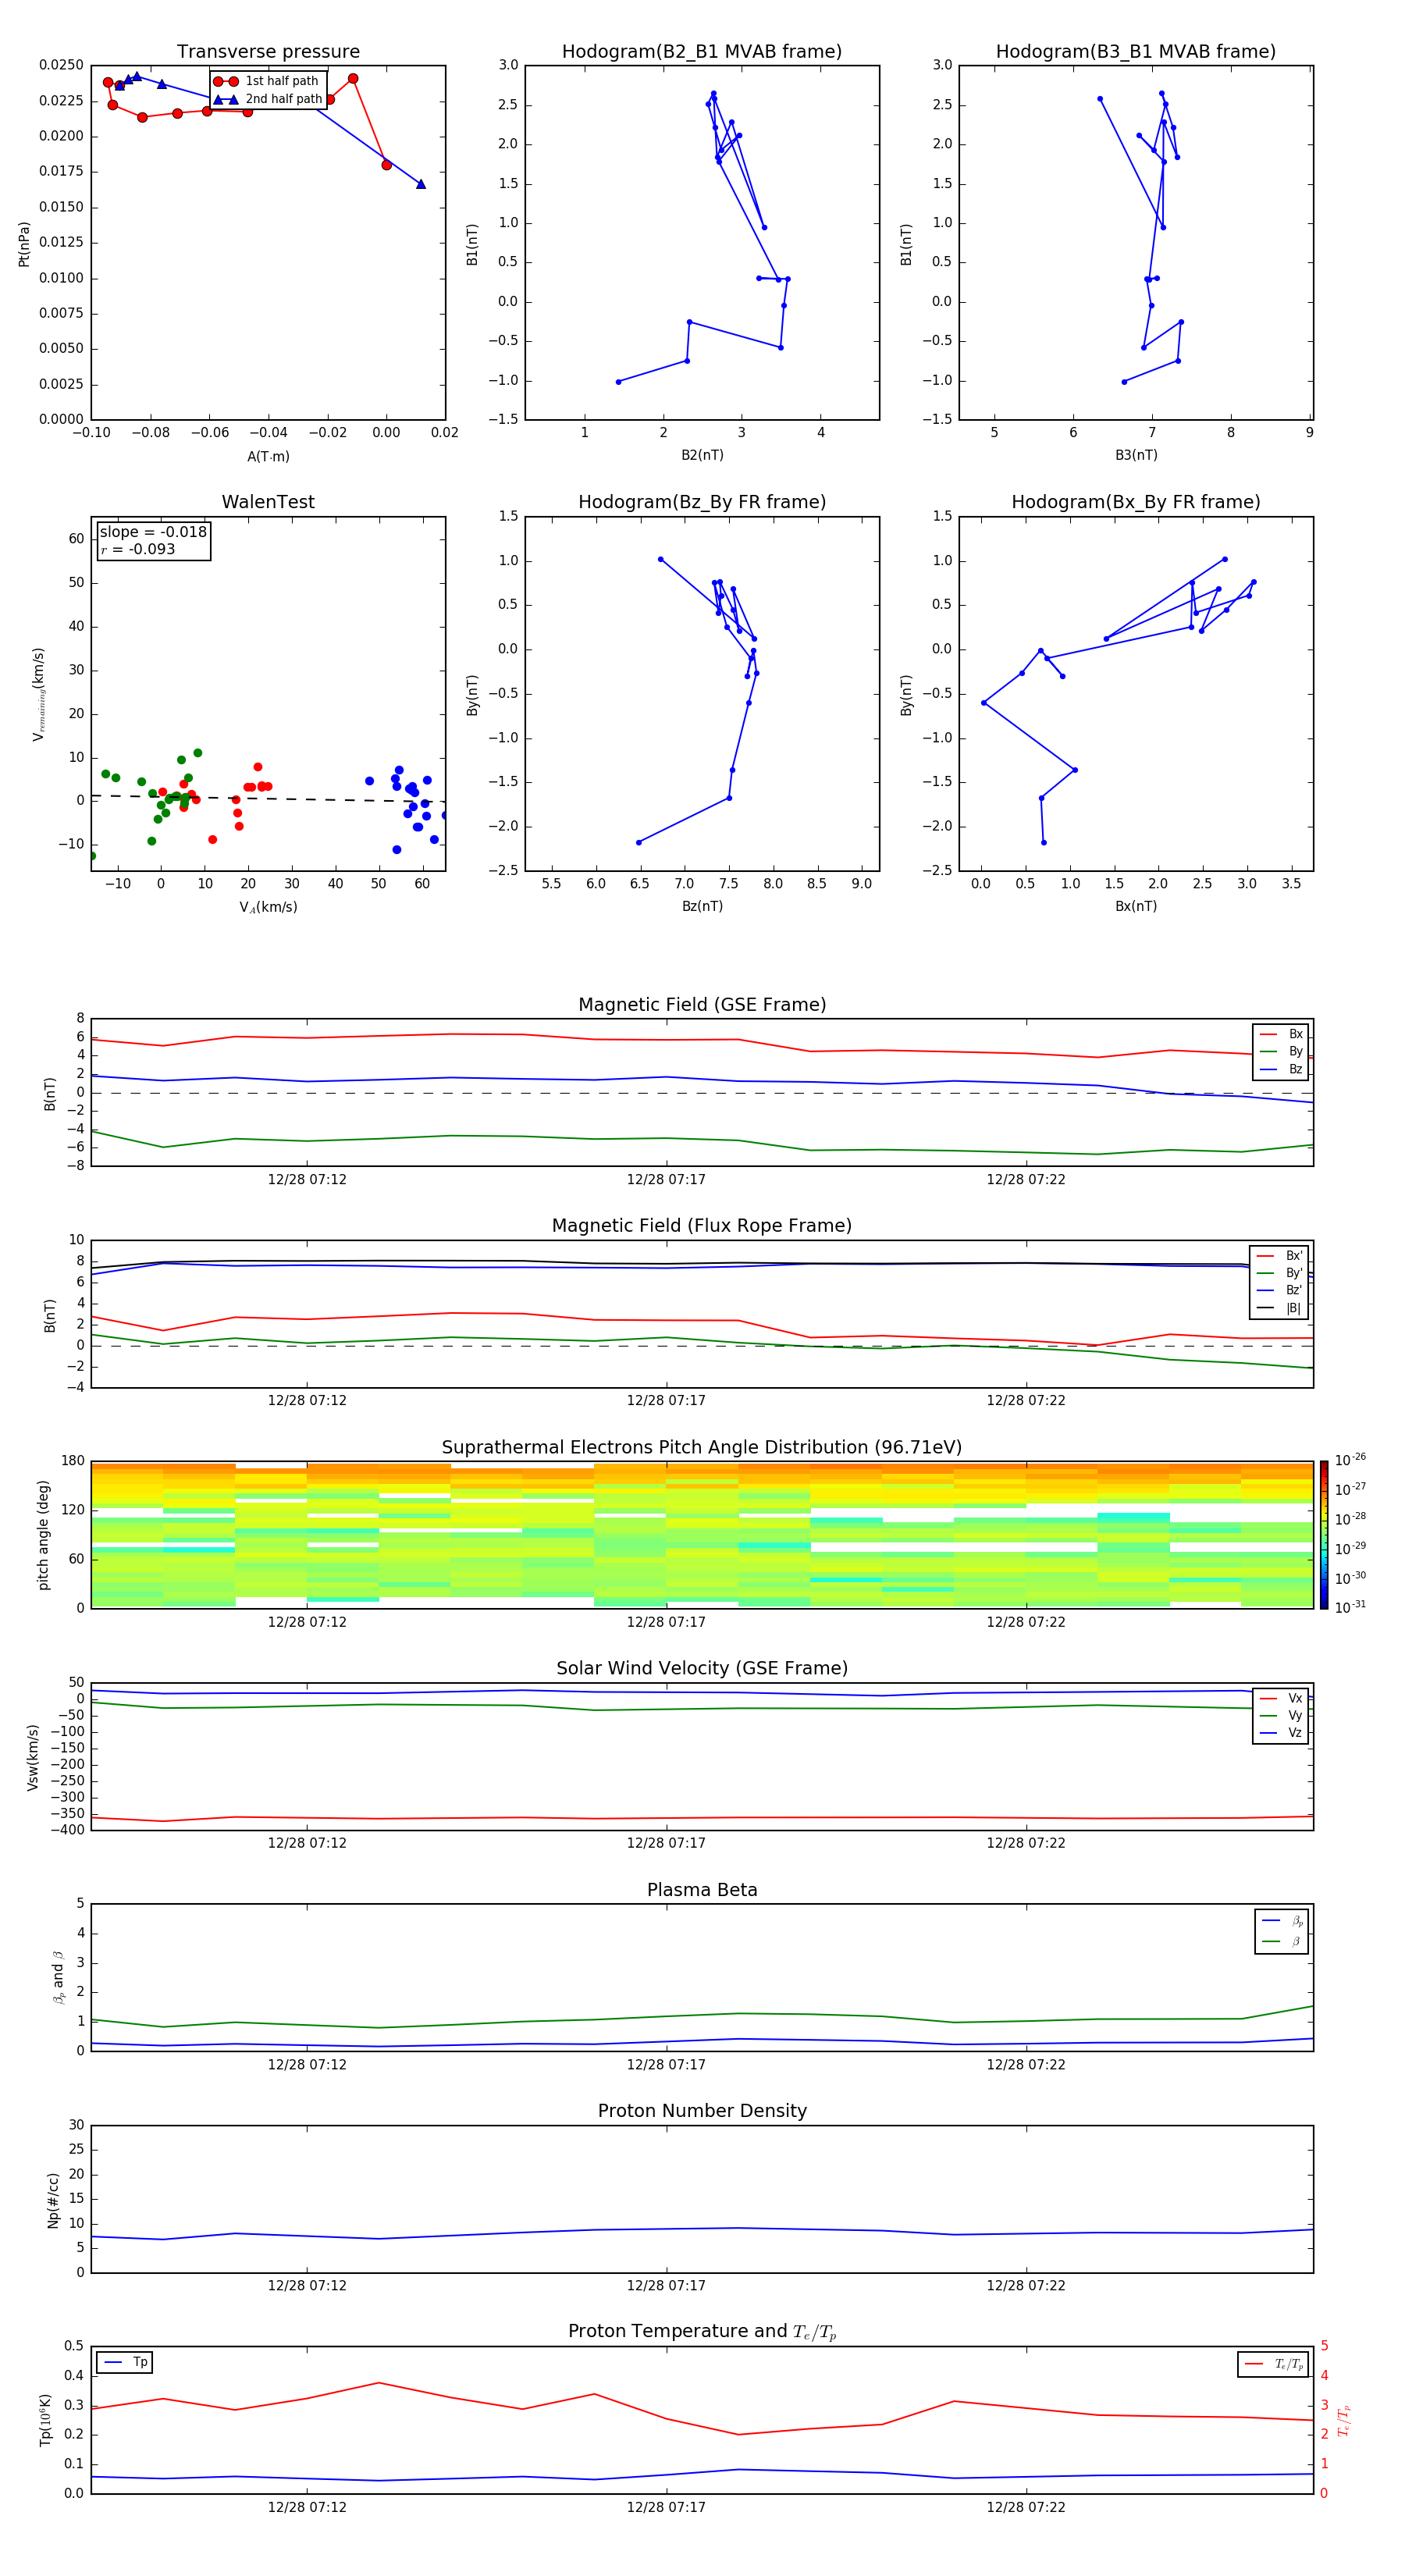Click the 'Transverse pressure' plot title

(x=268, y=52)
